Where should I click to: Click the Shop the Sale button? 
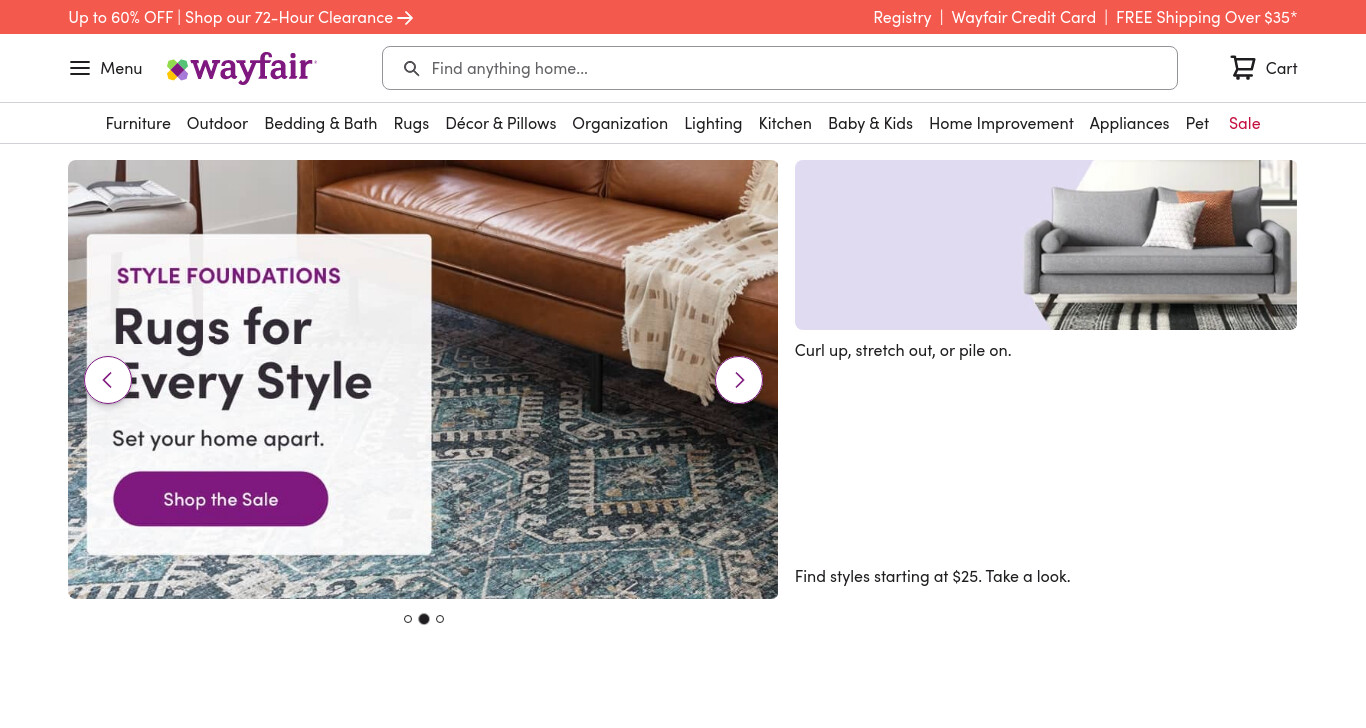pyautogui.click(x=221, y=499)
